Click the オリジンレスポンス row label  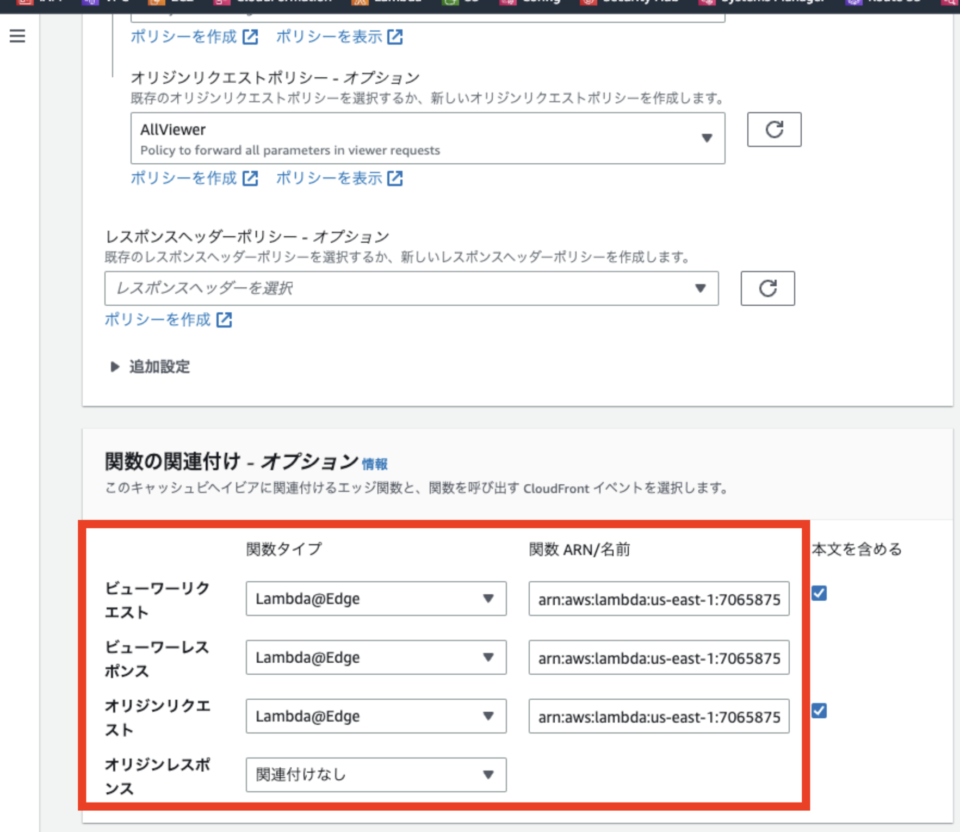pyautogui.click(x=157, y=776)
